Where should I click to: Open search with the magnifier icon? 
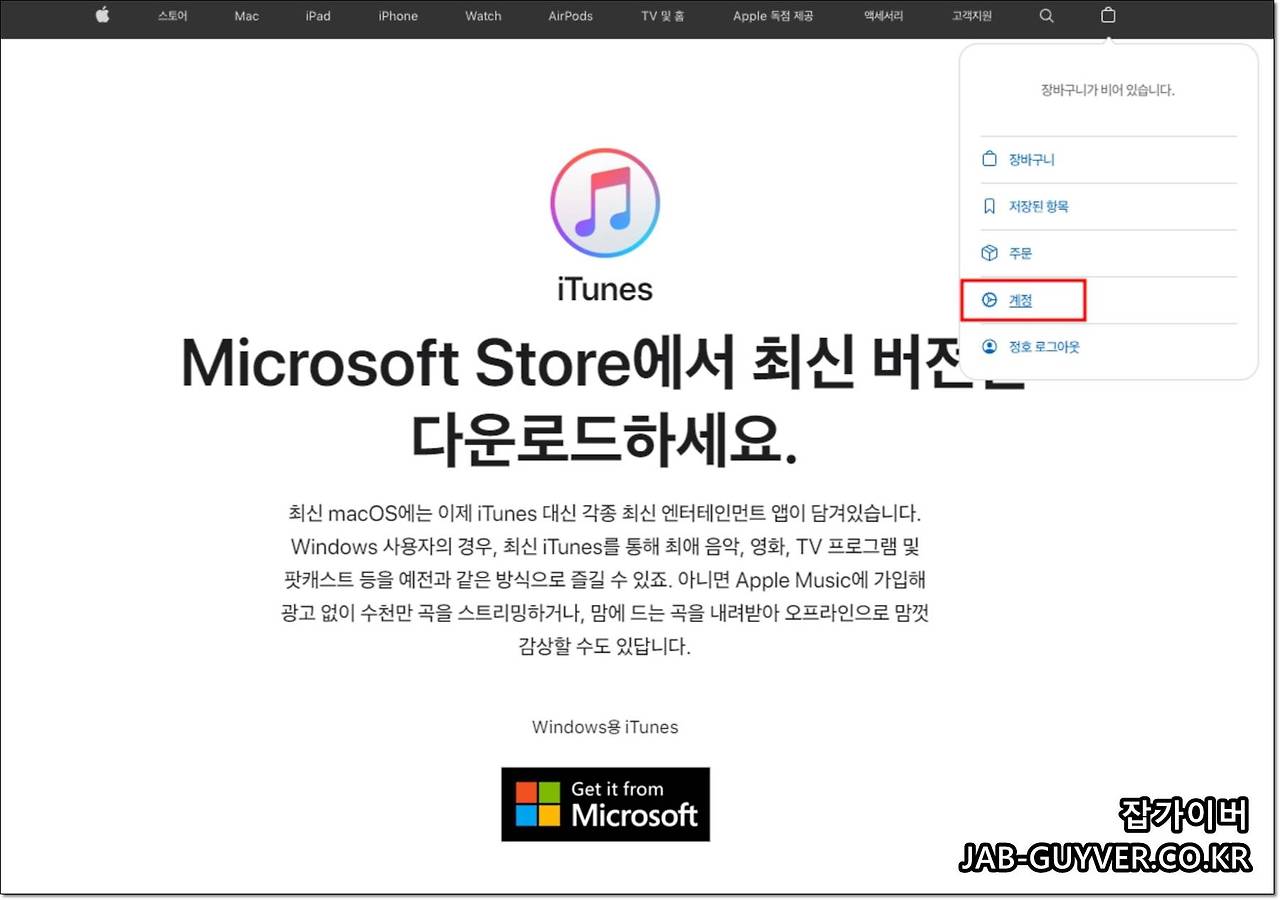pos(1046,15)
